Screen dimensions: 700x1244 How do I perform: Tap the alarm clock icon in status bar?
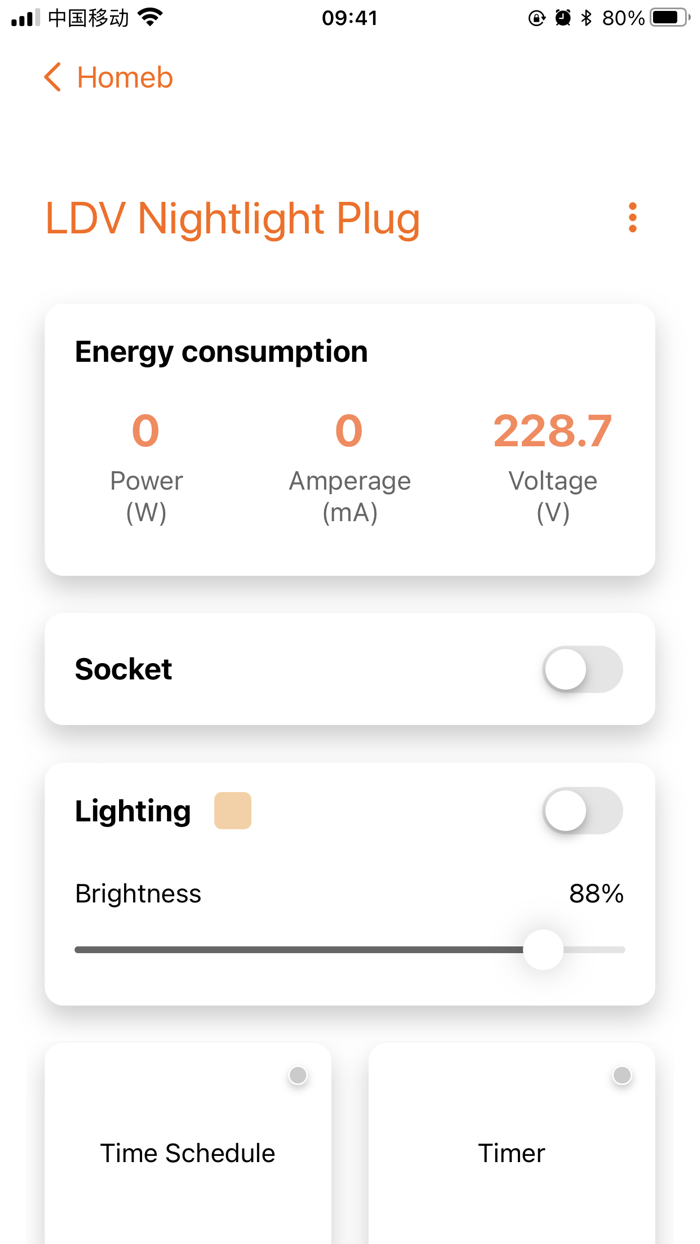coord(561,16)
